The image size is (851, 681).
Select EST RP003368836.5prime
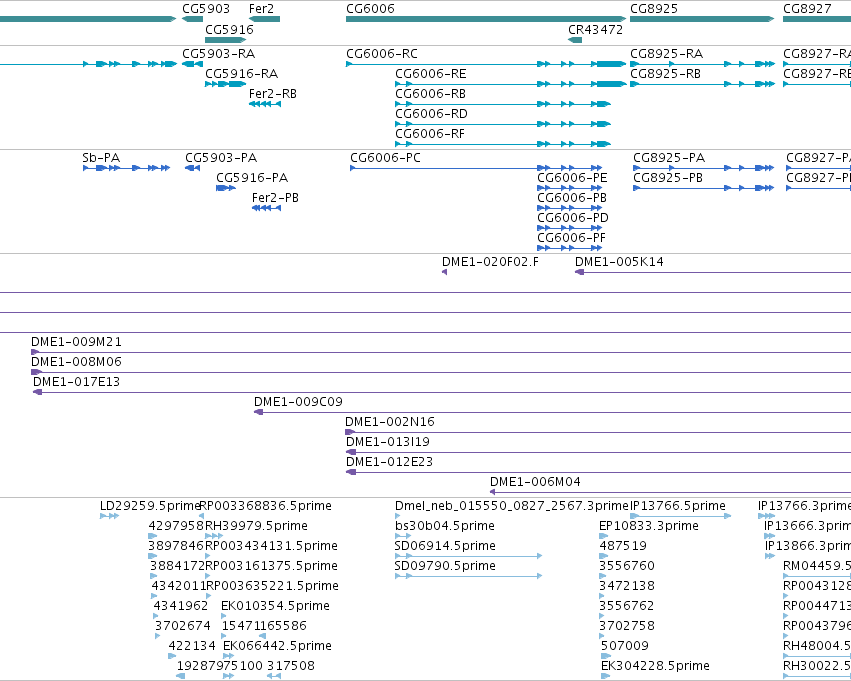tap(201, 517)
